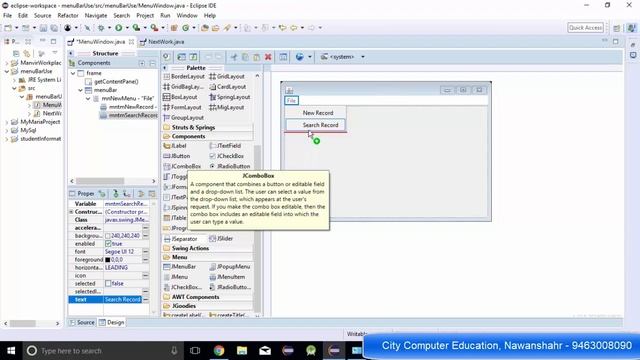The height and width of the screenshot is (360, 640).
Task: Select SpringLayout in the Palette
Action: 230,97
